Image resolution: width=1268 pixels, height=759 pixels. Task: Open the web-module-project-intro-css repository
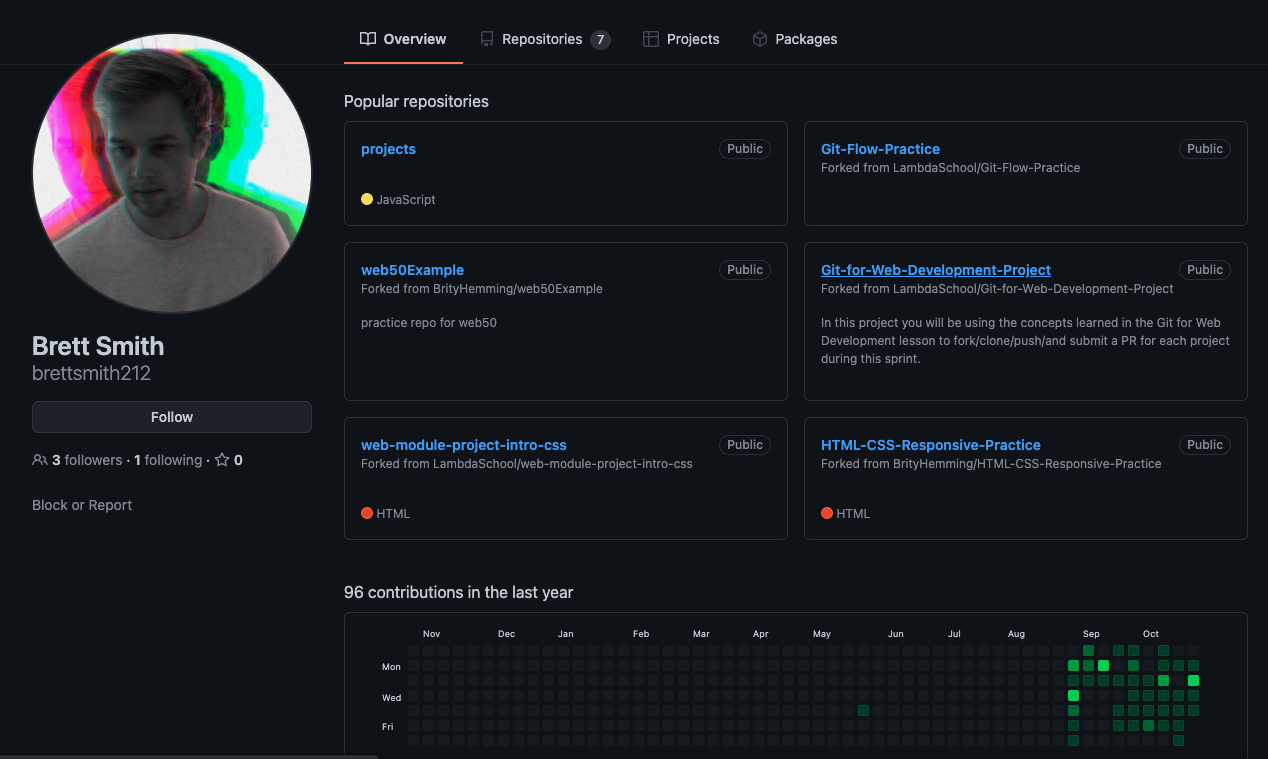tap(463, 445)
